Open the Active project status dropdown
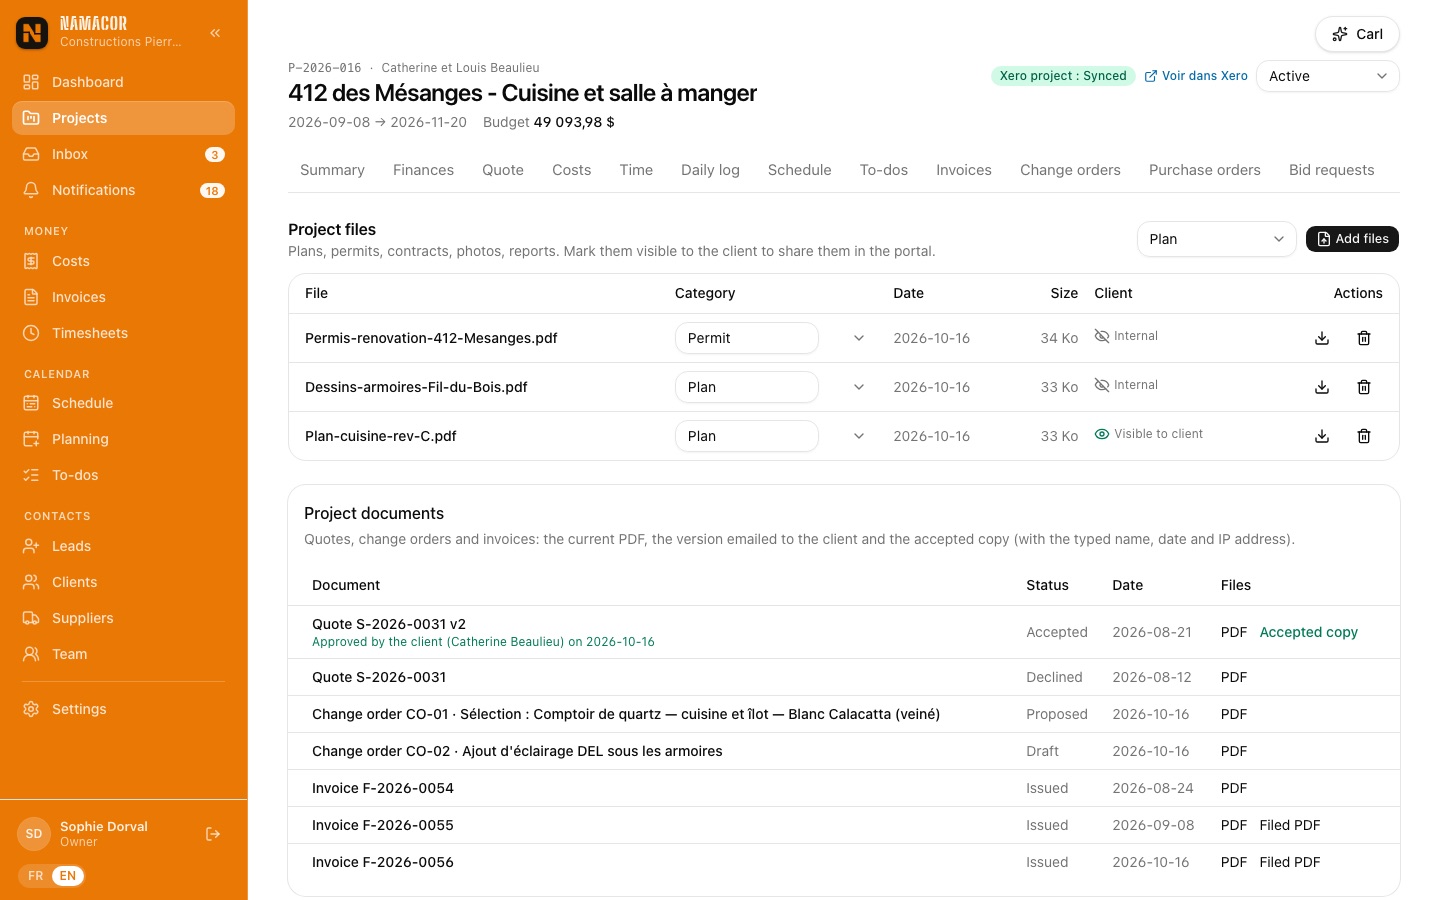The image size is (1440, 900). coord(1328,76)
